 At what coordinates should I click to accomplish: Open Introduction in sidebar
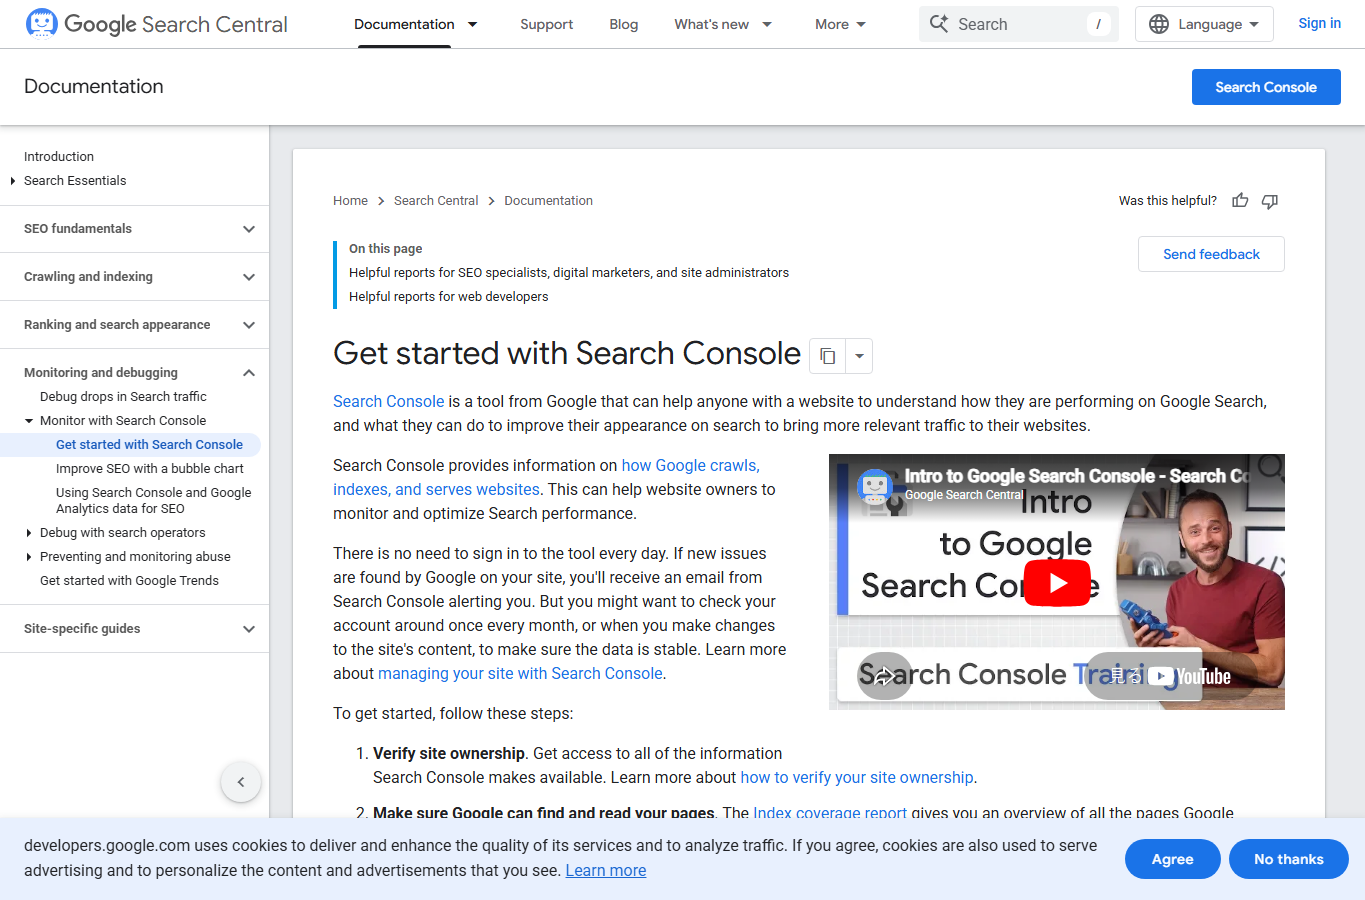59,157
